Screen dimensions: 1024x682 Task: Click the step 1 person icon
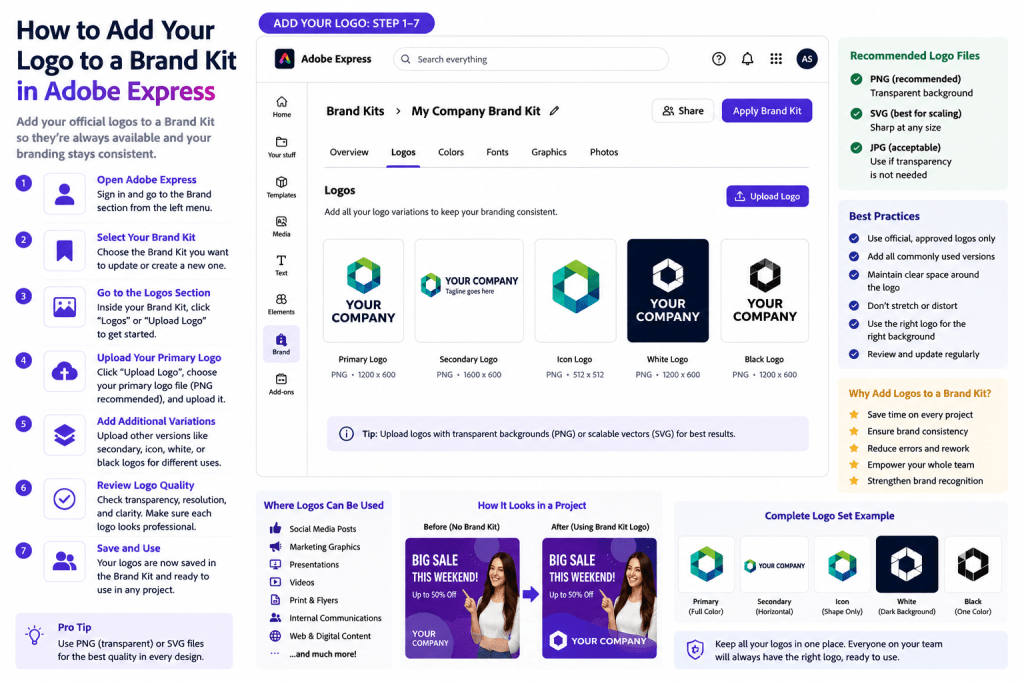click(x=64, y=194)
